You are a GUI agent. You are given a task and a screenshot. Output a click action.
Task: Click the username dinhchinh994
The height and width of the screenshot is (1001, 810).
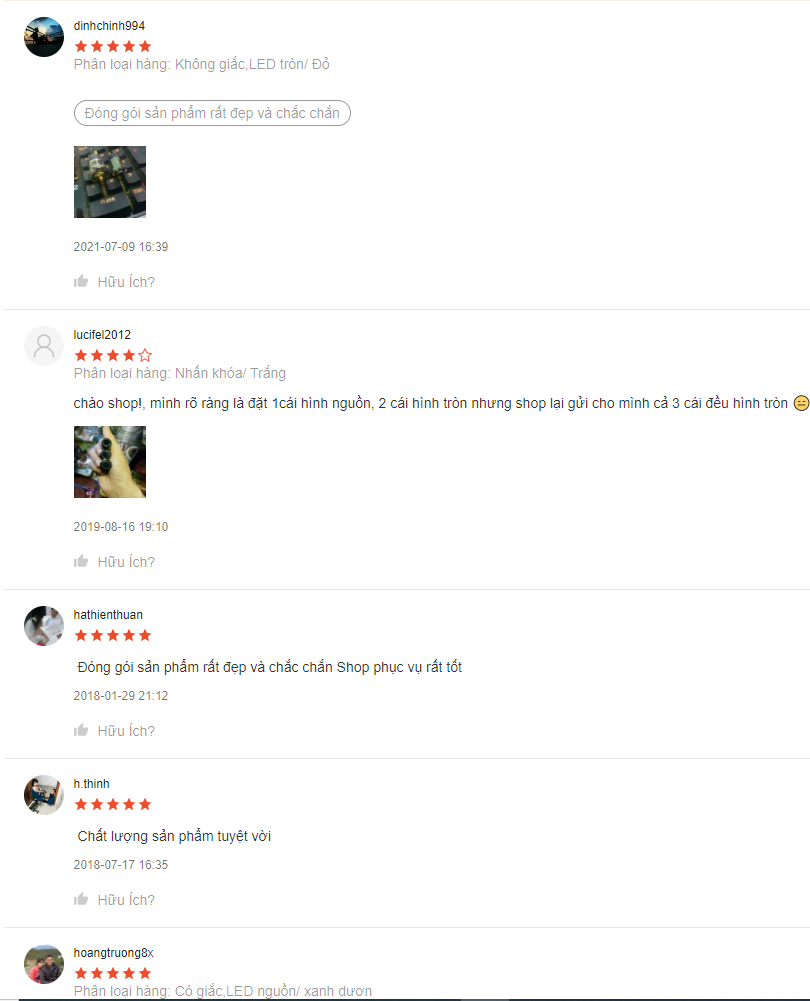pyautogui.click(x=109, y=26)
